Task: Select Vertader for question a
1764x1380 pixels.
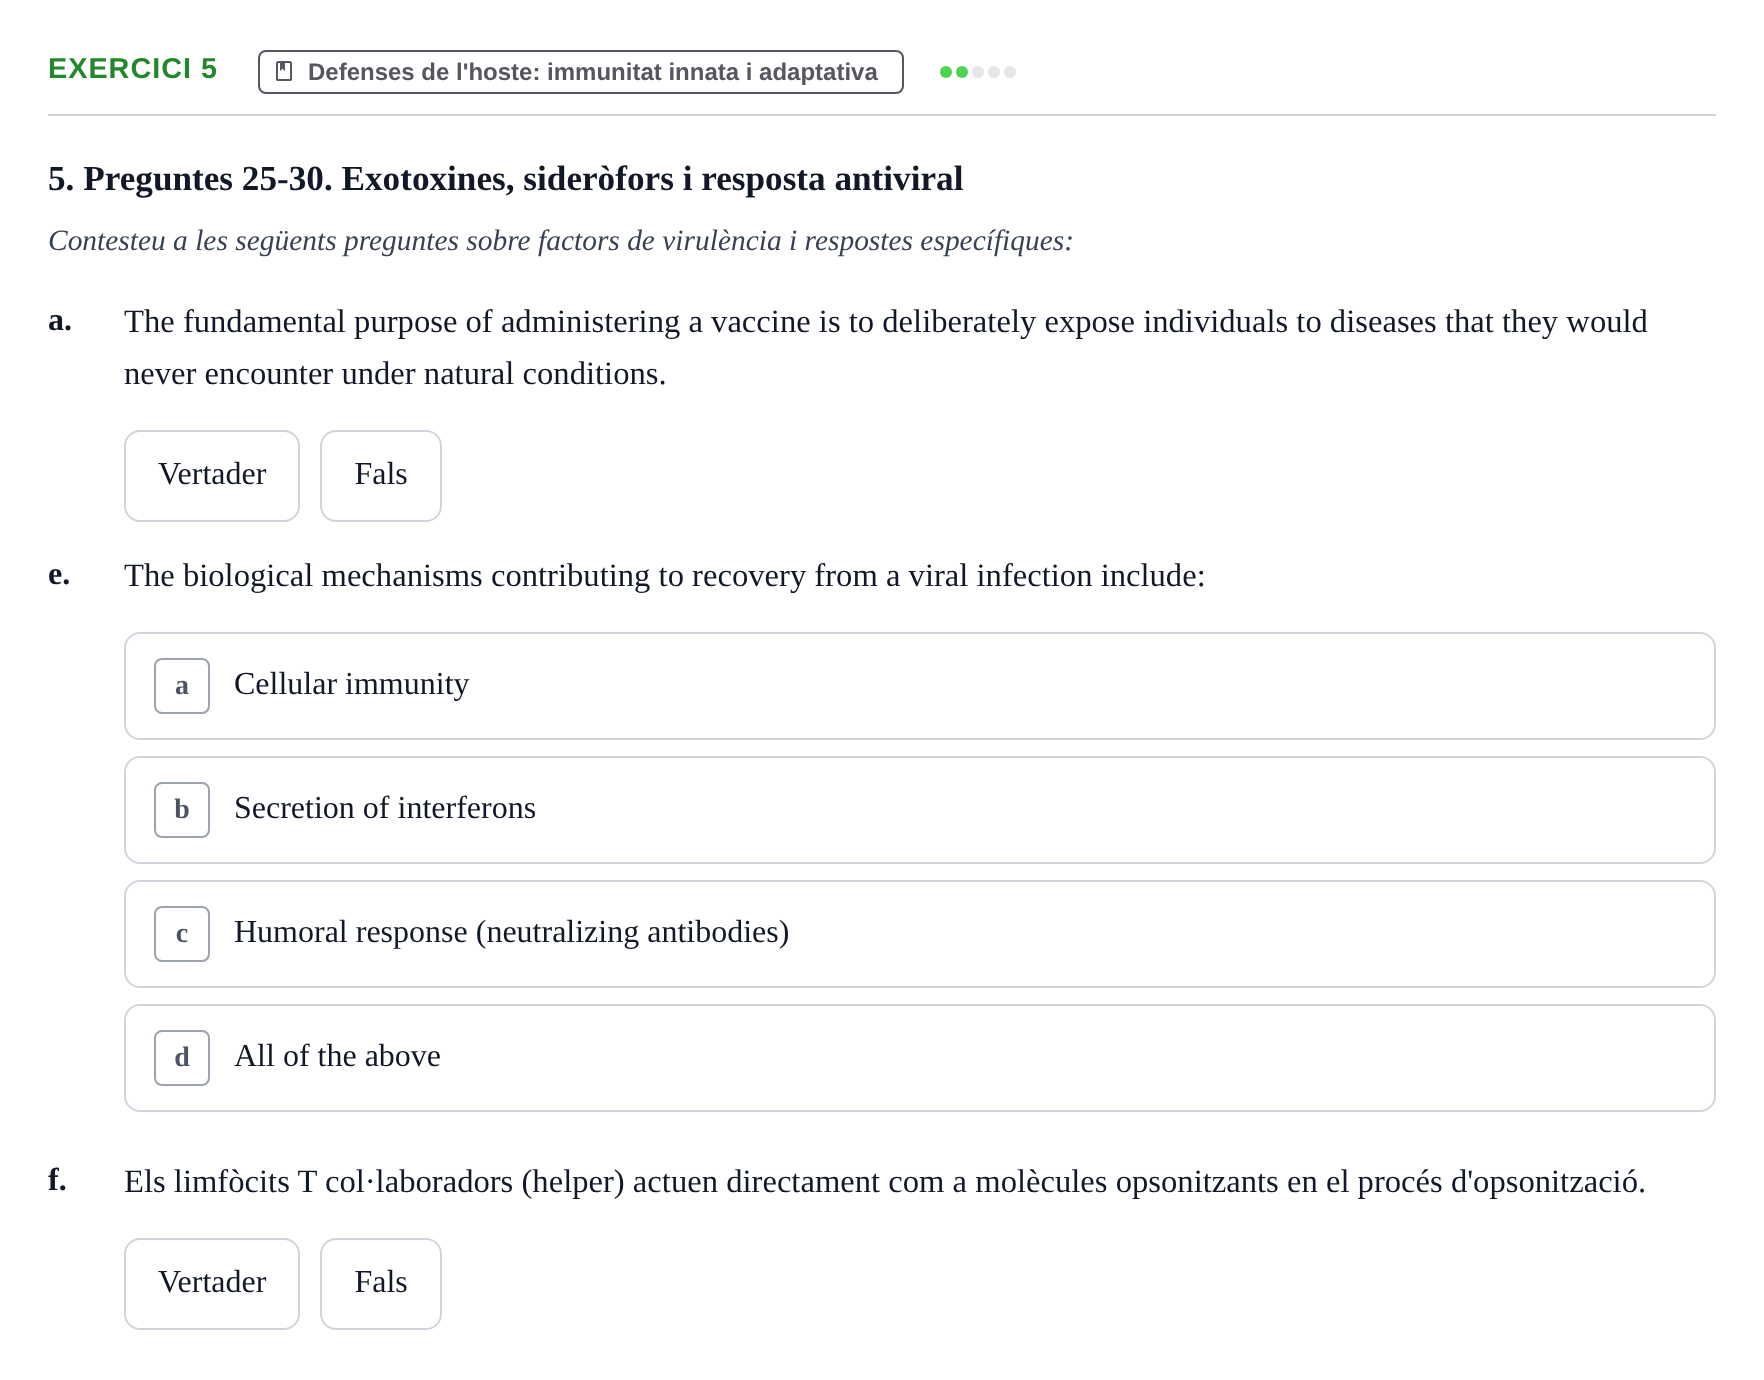Action: point(212,476)
